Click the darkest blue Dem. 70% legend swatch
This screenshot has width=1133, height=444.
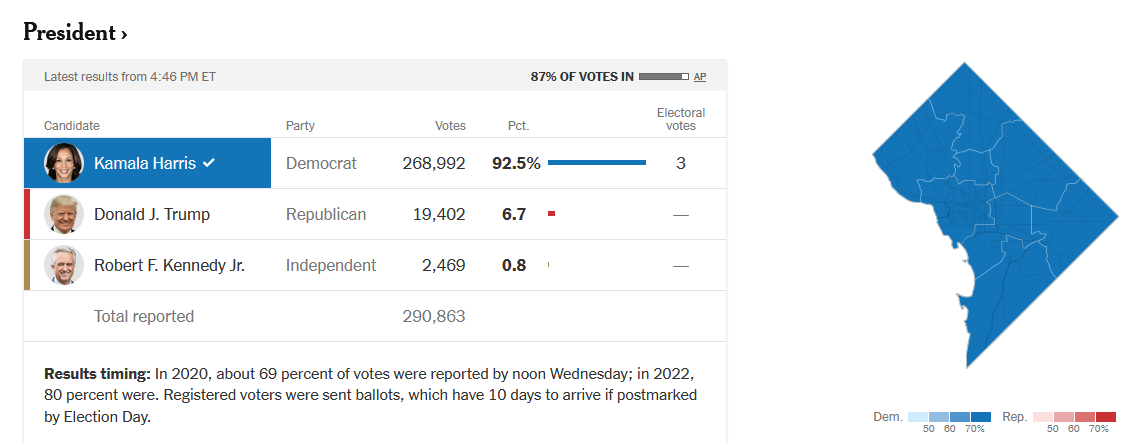[x=981, y=417]
